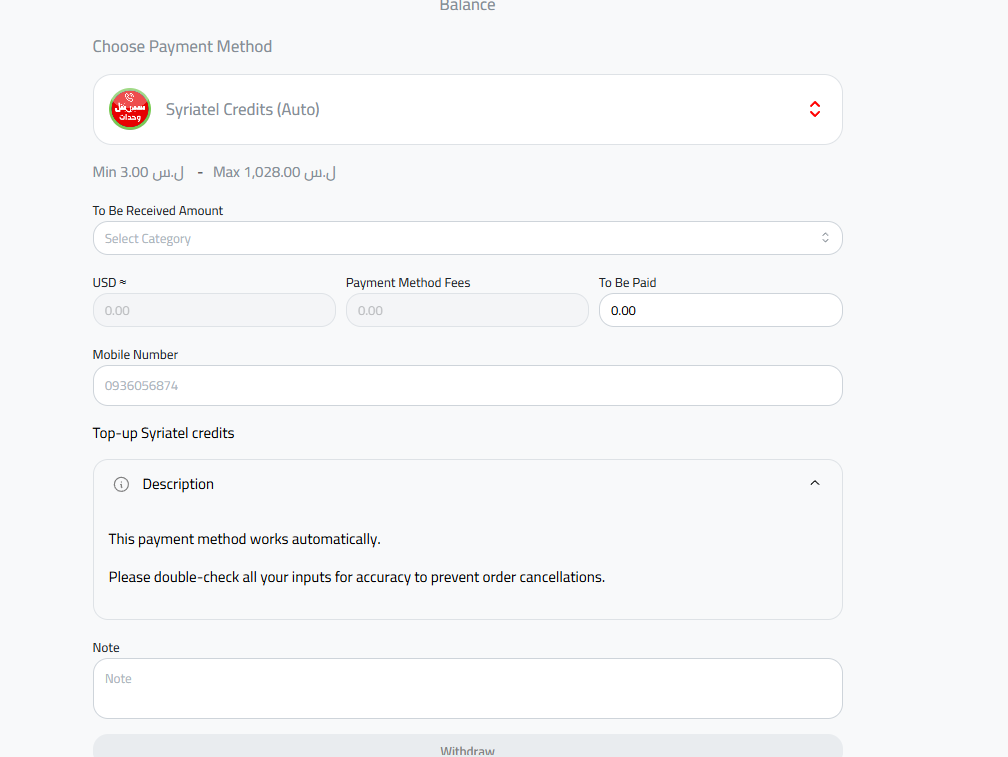Click the disabled USD amount field
The height and width of the screenshot is (757, 1008).
pyautogui.click(x=214, y=310)
